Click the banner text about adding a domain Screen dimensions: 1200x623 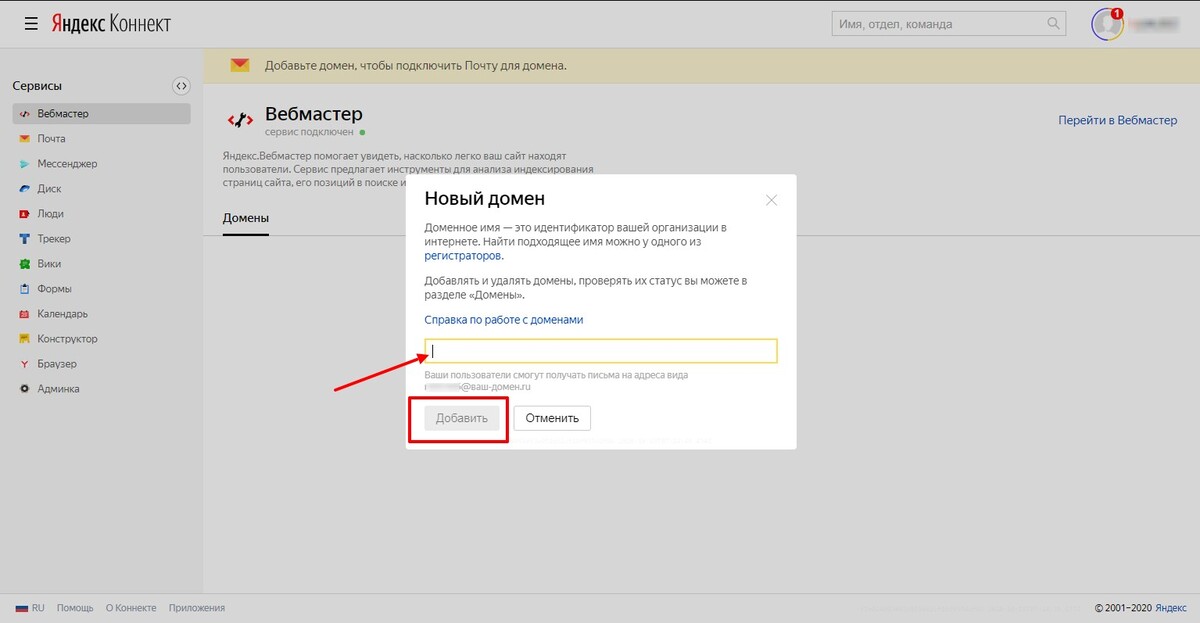pyautogui.click(x=416, y=66)
